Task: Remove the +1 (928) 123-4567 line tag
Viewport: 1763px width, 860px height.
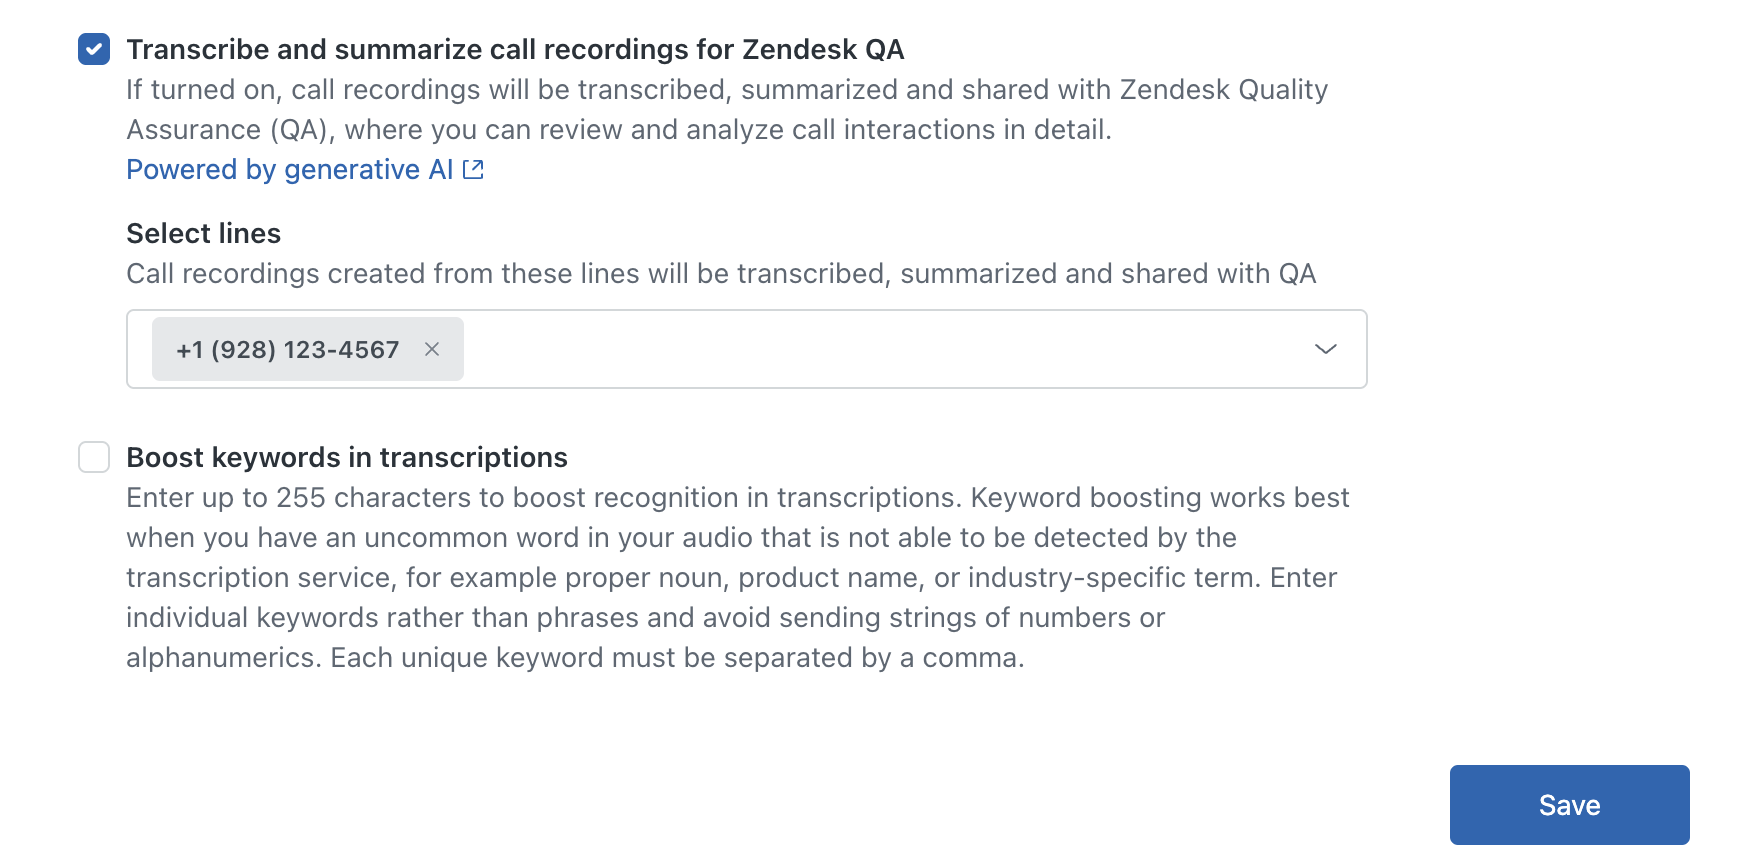Action: (x=432, y=349)
